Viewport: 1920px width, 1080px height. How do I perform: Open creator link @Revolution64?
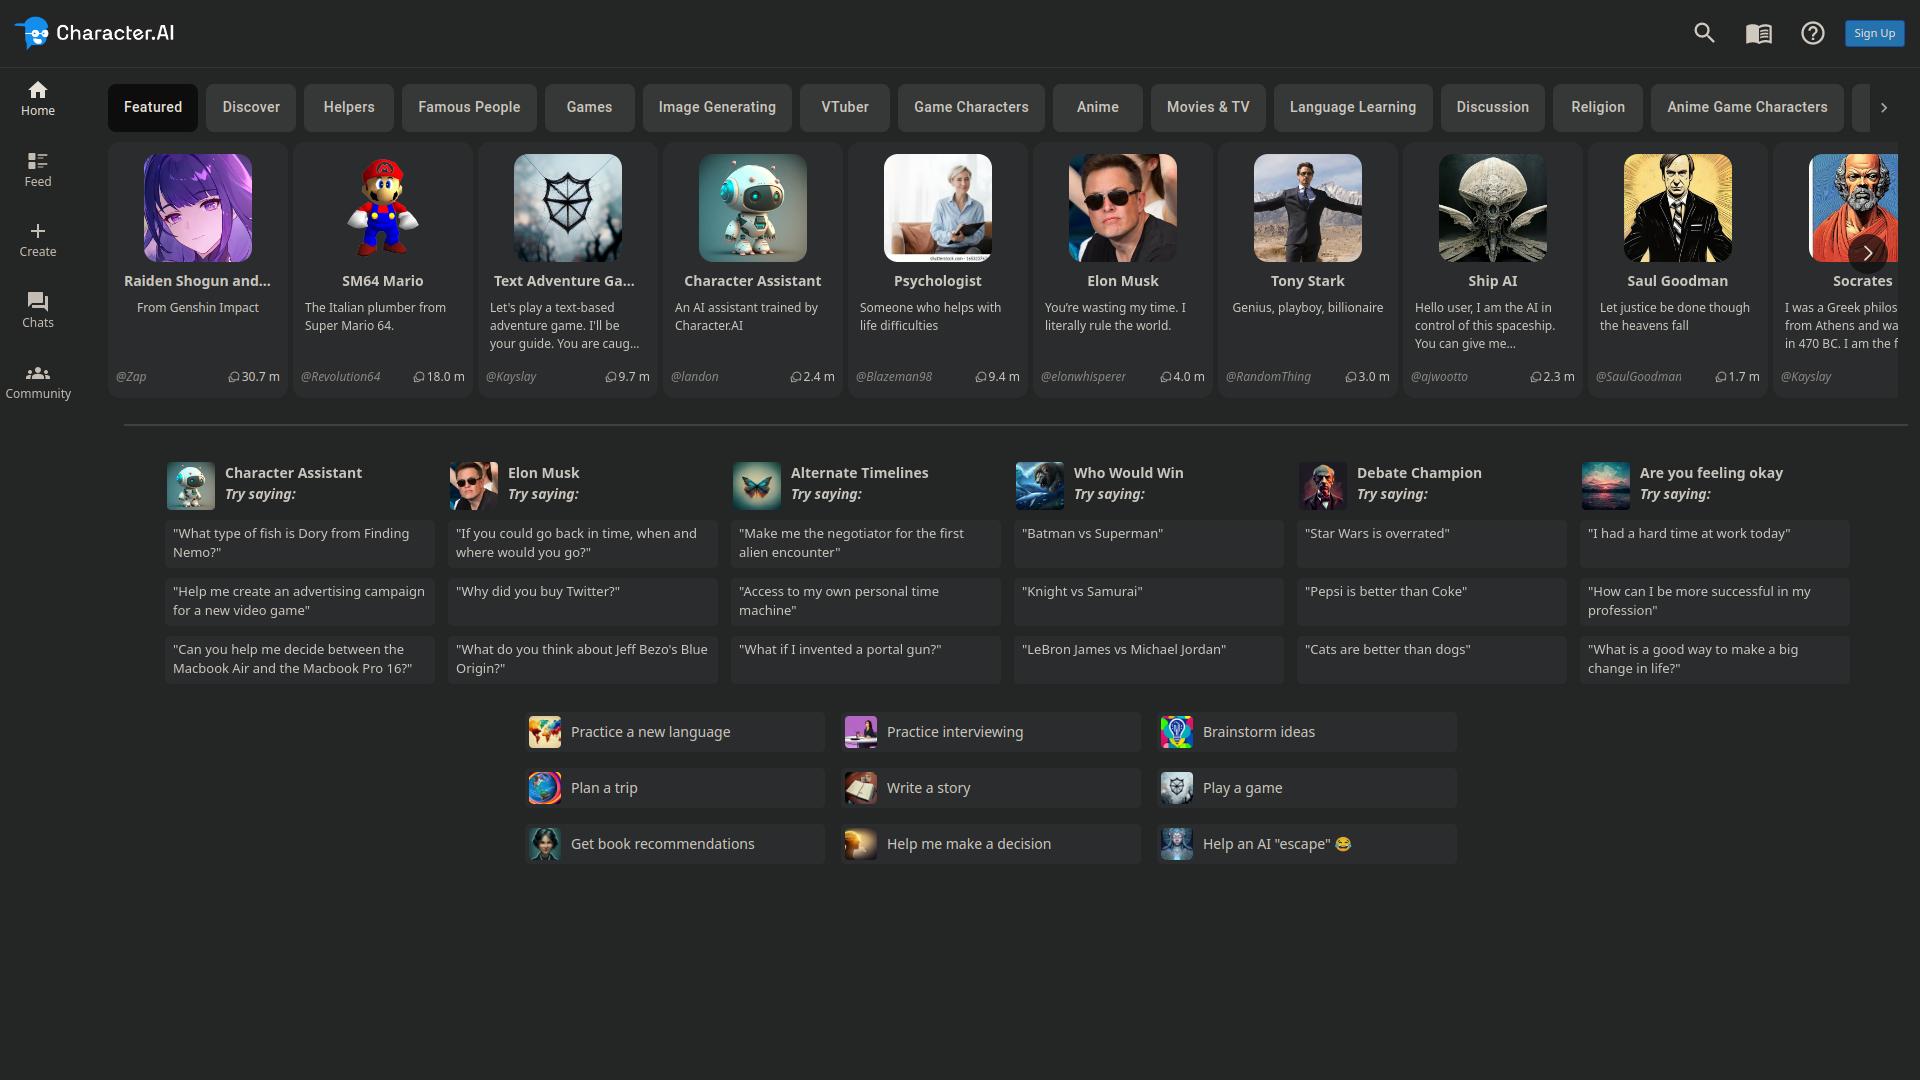pyautogui.click(x=340, y=377)
